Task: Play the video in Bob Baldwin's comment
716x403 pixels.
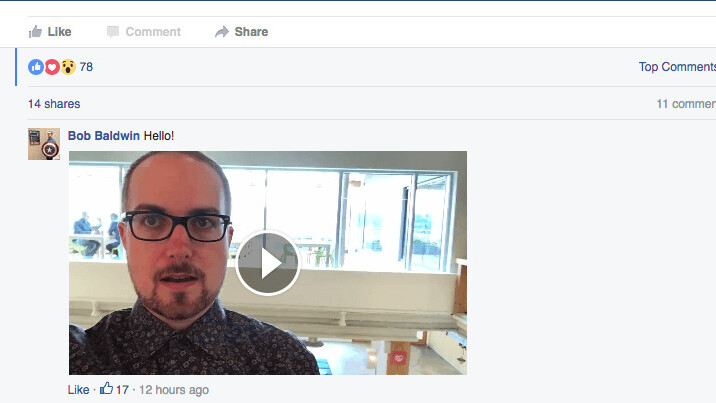Action: pyautogui.click(x=268, y=263)
